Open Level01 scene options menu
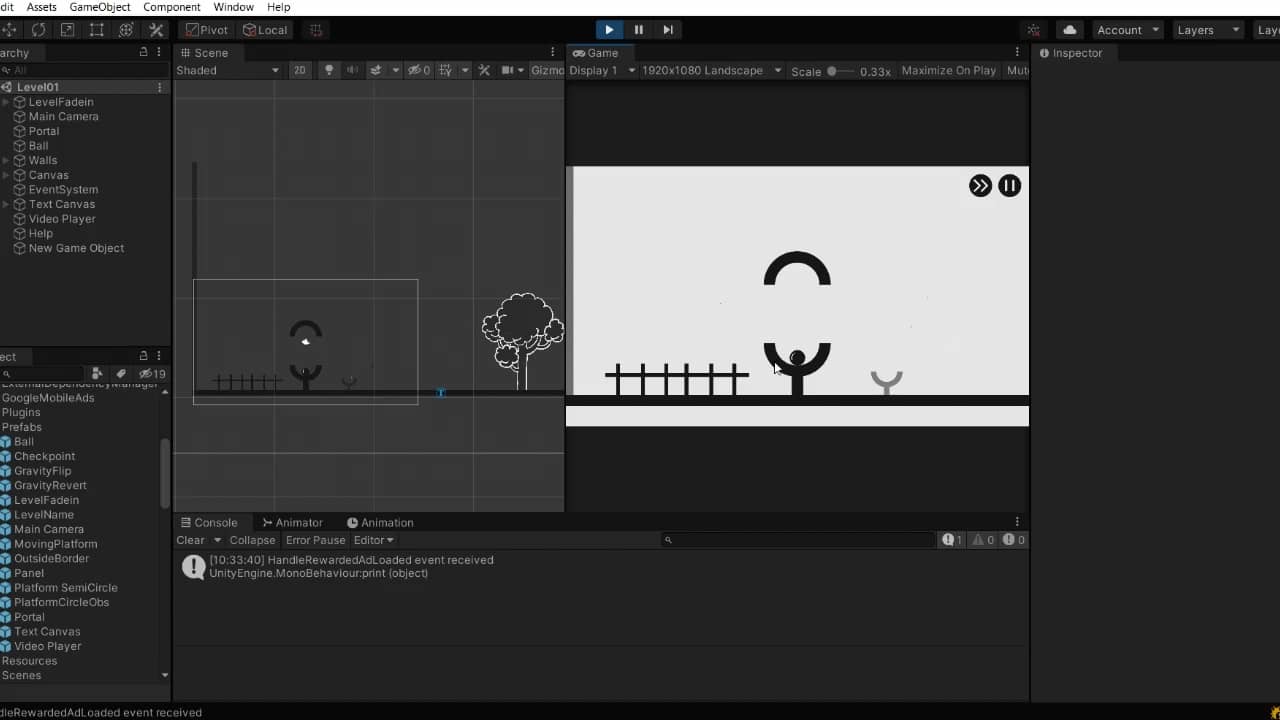 pyautogui.click(x=159, y=88)
